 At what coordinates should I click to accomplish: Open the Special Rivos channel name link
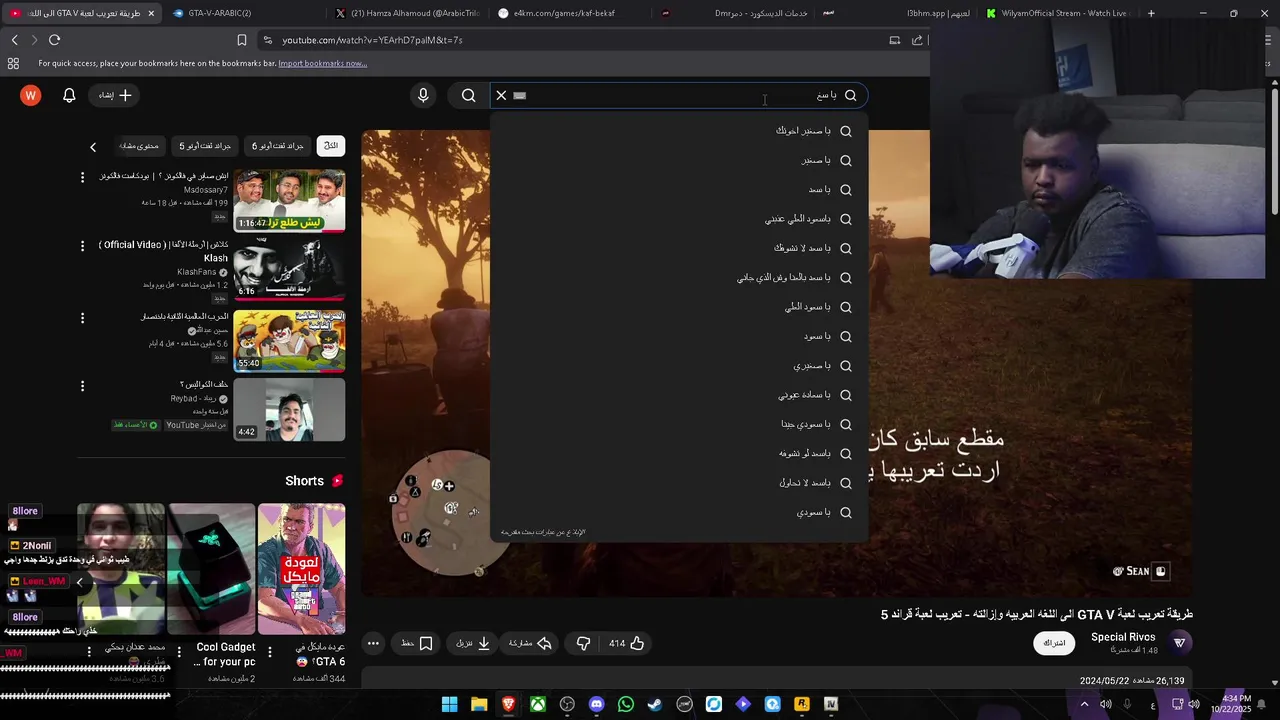pos(1123,637)
